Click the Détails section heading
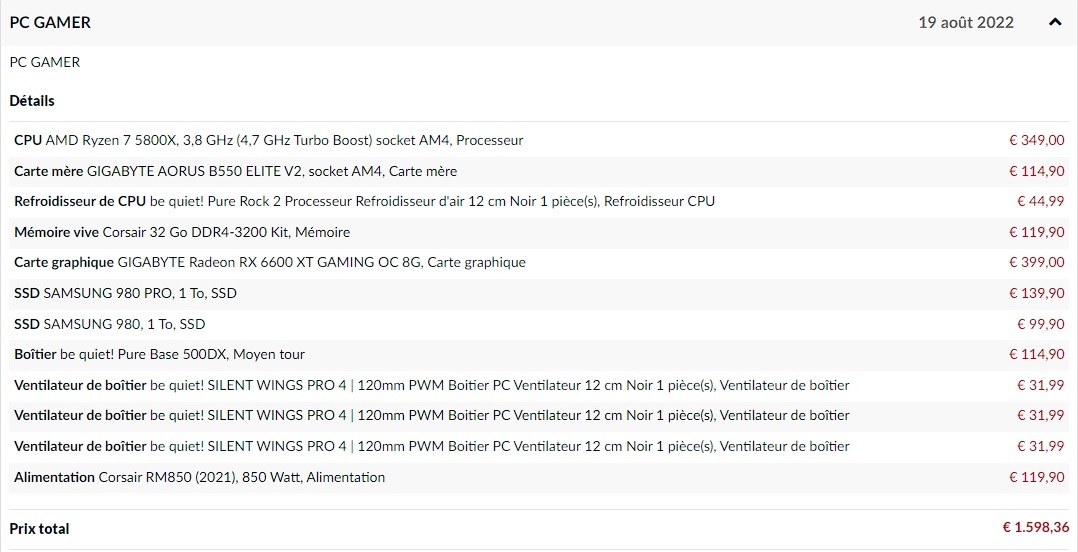Viewport: 1078px width, 552px height. [x=32, y=101]
